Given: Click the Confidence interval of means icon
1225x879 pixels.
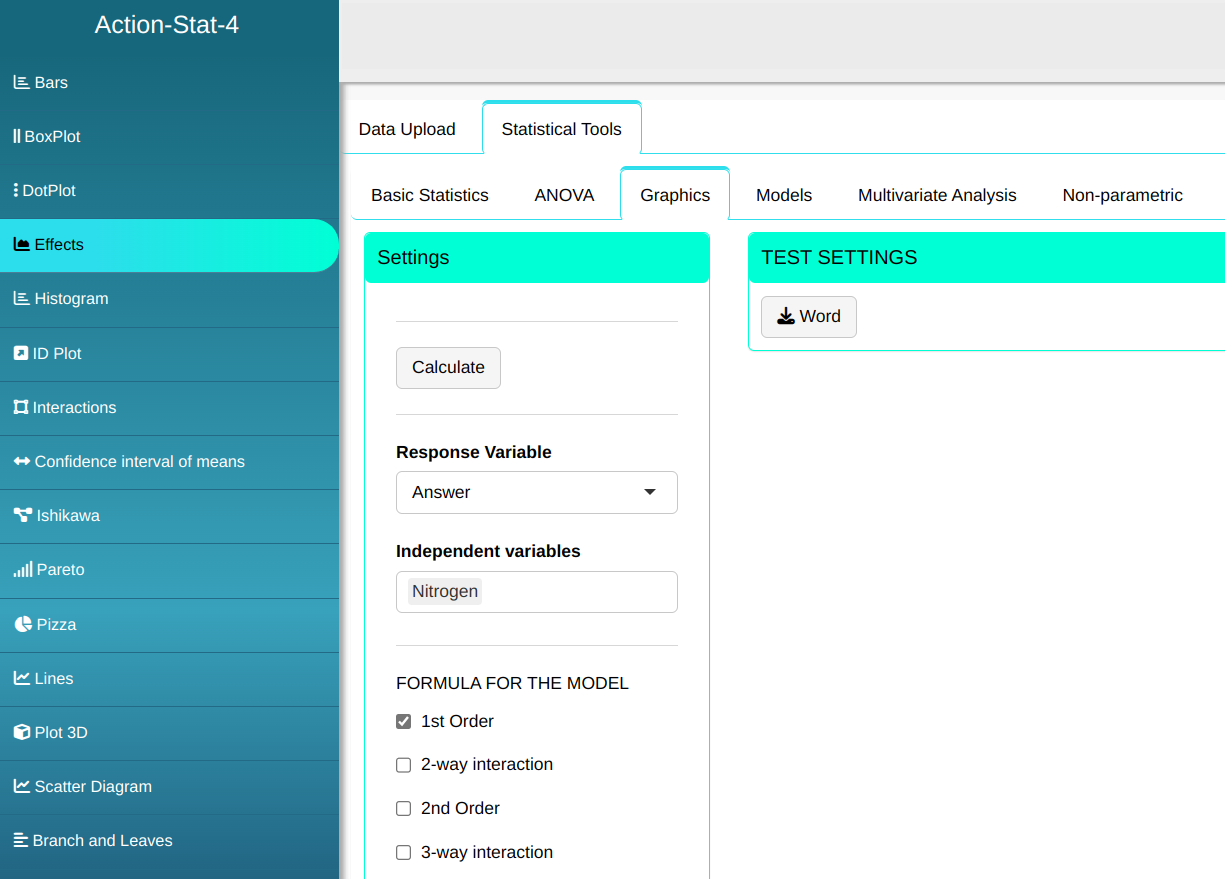Looking at the screenshot, I should (x=22, y=462).
